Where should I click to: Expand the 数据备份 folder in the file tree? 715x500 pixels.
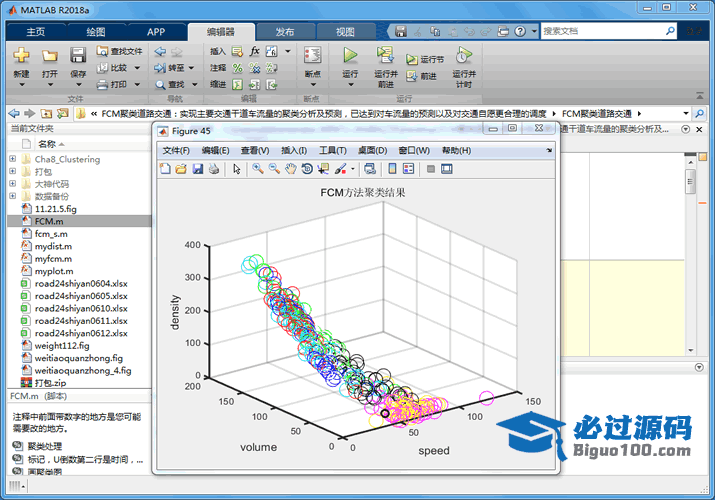click(x=13, y=196)
